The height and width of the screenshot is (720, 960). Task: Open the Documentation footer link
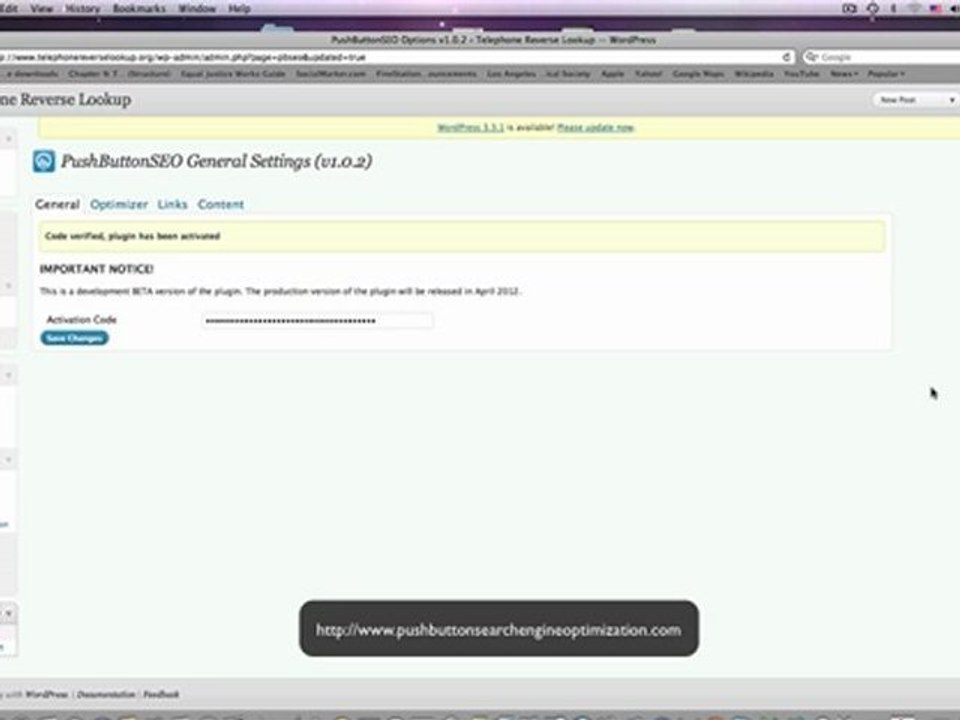click(106, 694)
